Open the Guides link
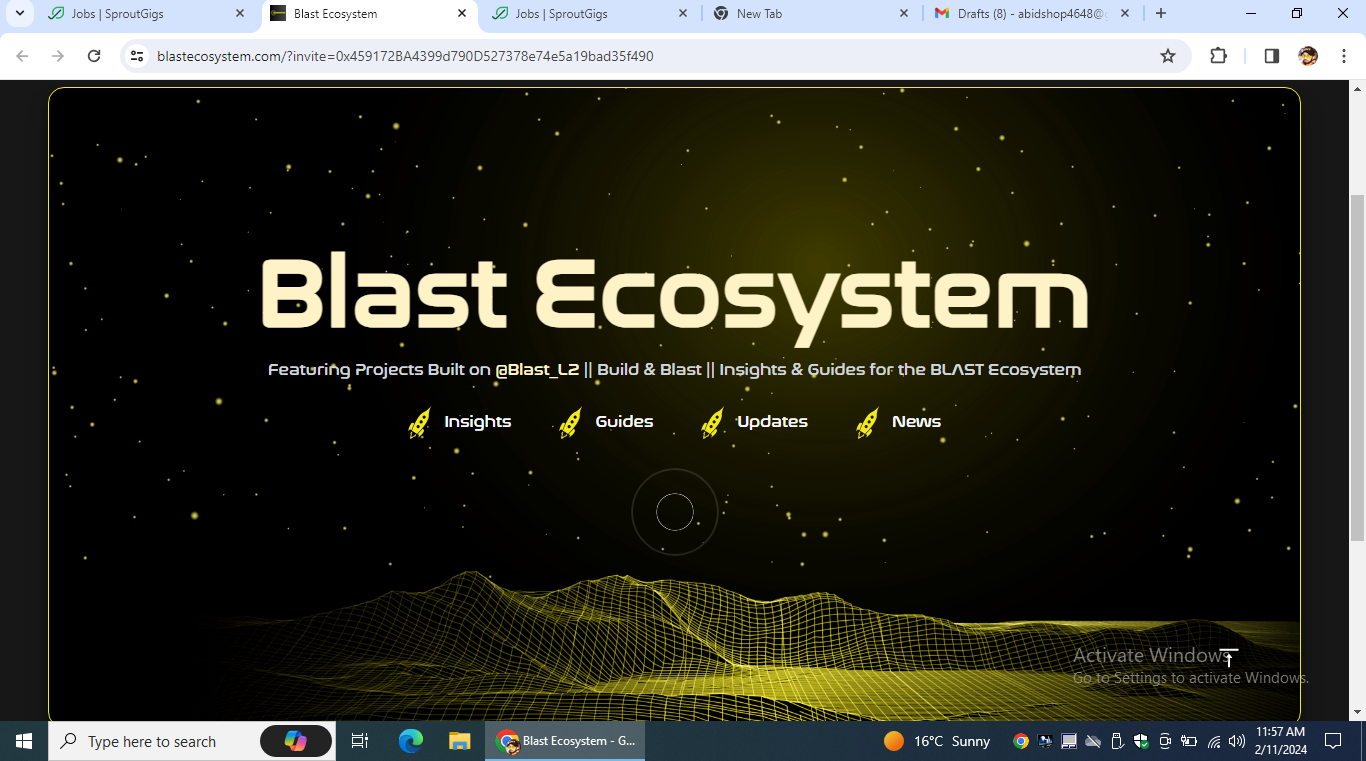 (624, 422)
